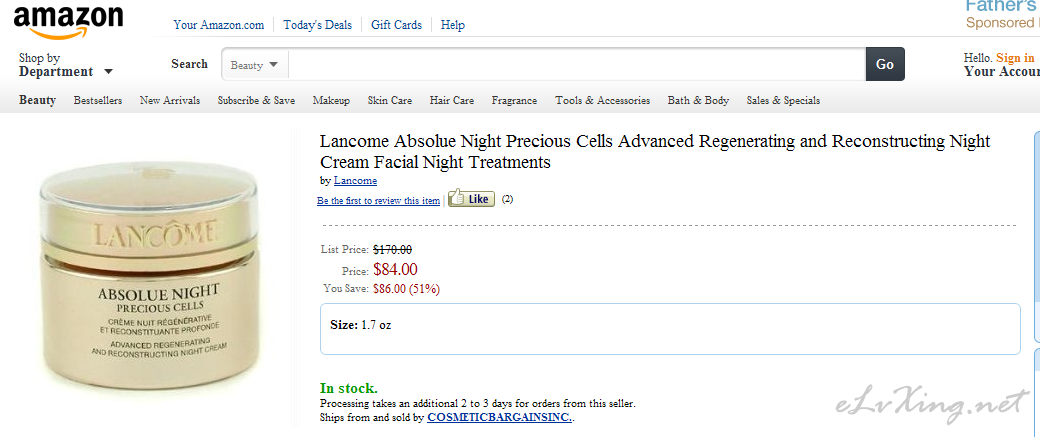Open the Beauty search category dropdown

(255, 65)
